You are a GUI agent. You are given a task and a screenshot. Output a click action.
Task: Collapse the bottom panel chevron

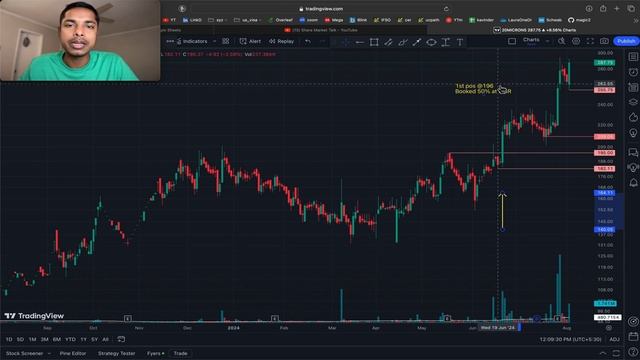pyautogui.click(x=603, y=353)
